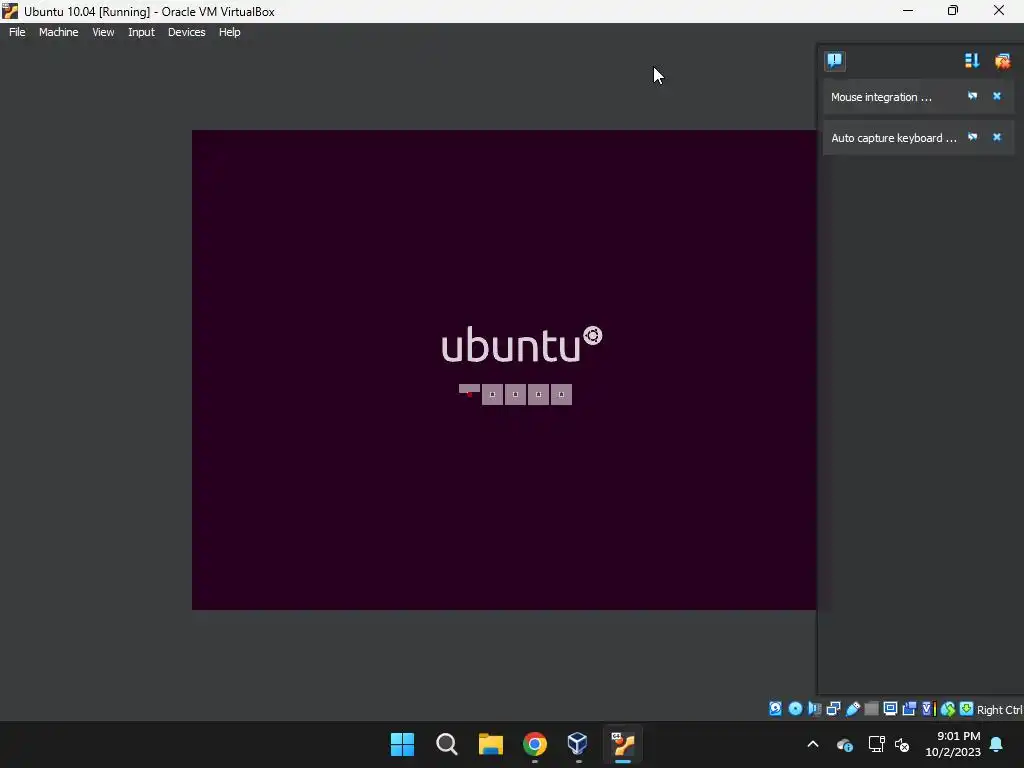Click the running VM taskbar icon
This screenshot has height=768, width=1024.
[623, 744]
